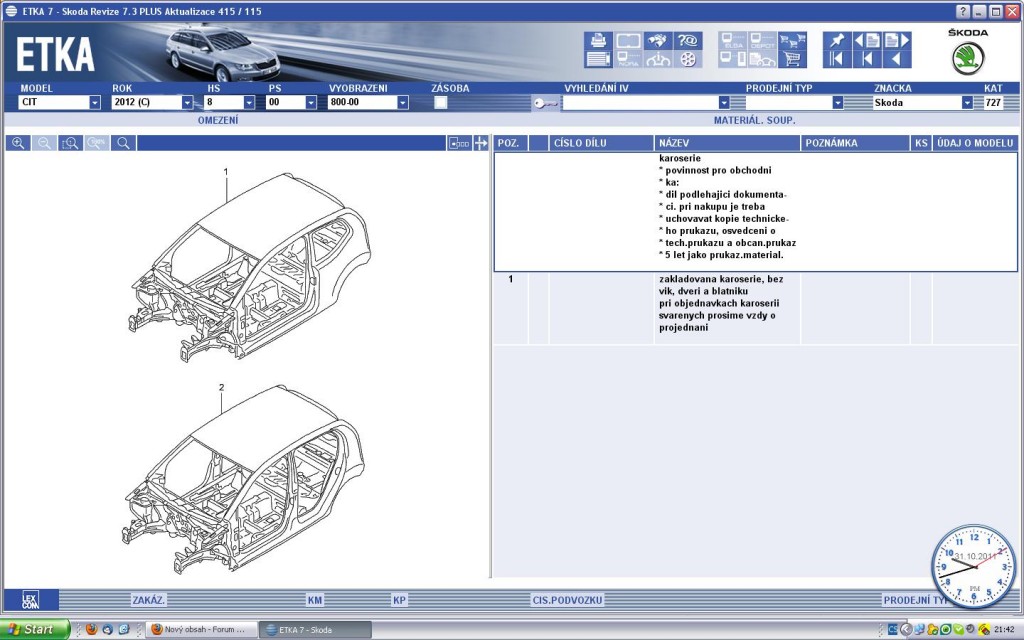Click the Windows Start button
Viewport: 1024px width, 640px height.
(x=35, y=629)
